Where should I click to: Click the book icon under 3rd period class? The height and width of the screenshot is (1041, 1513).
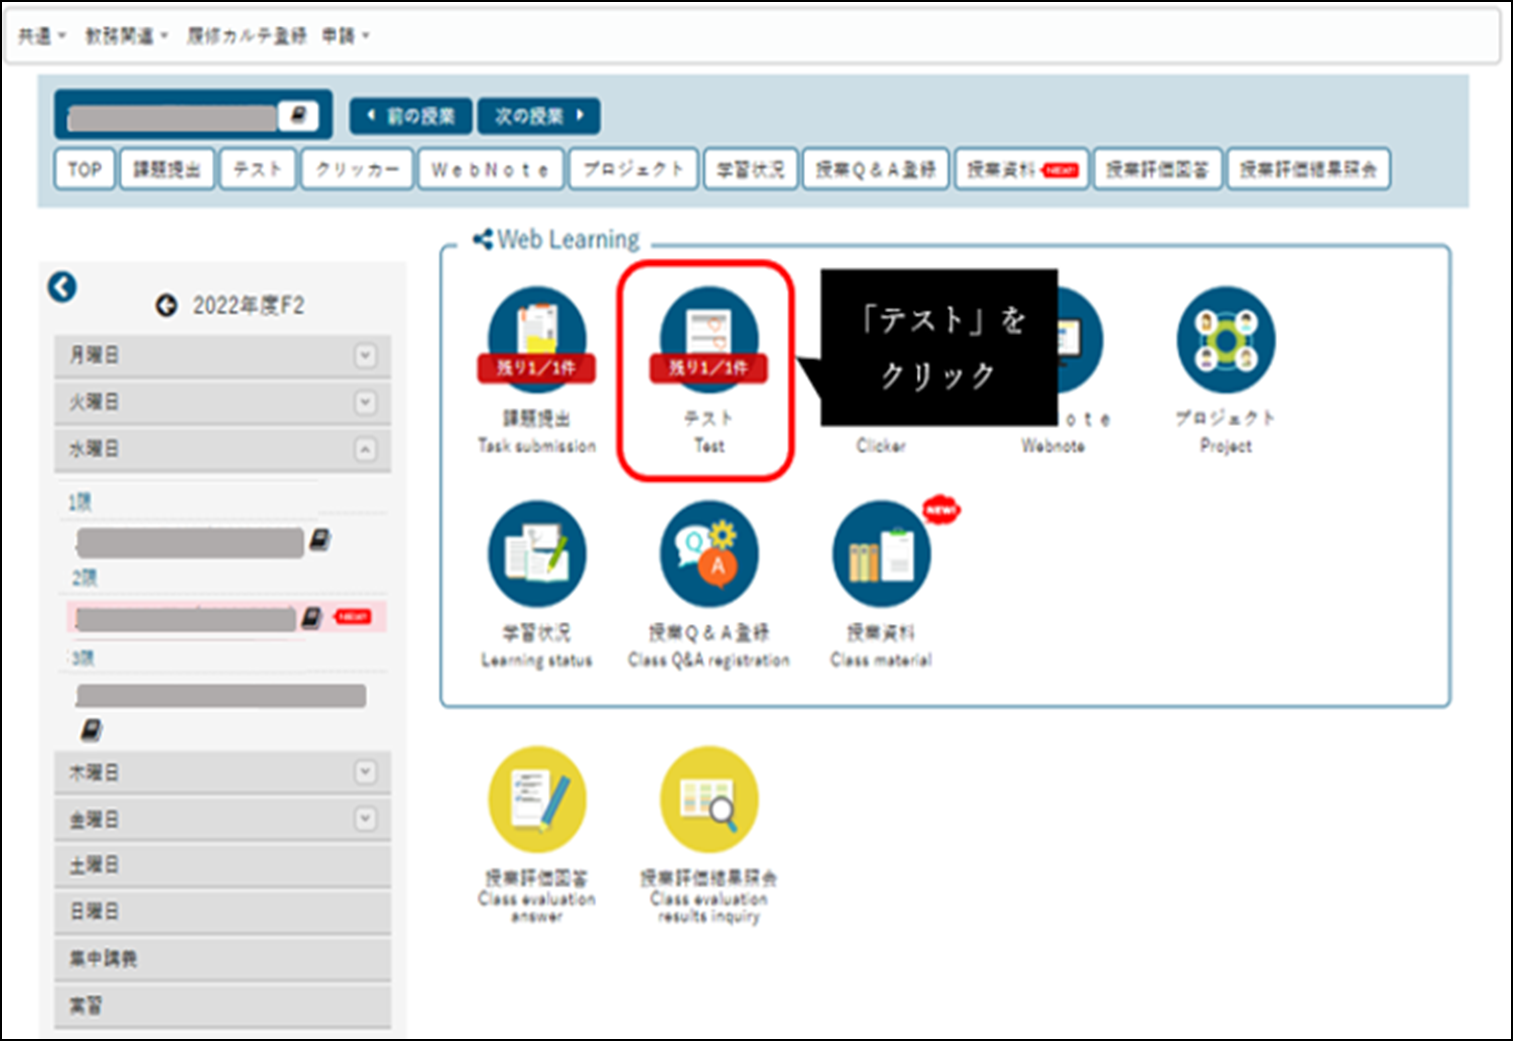pos(91,729)
